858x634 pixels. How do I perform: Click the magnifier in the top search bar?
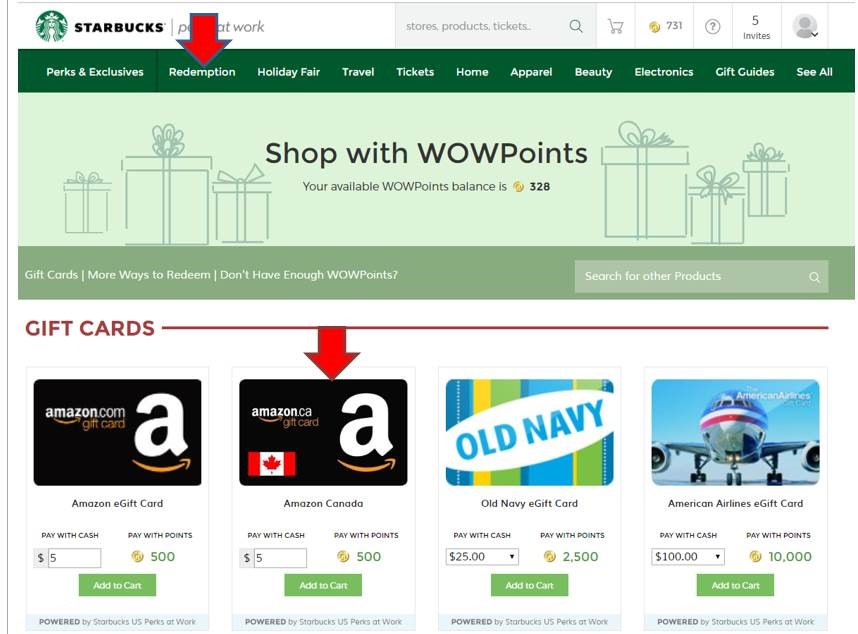576,26
